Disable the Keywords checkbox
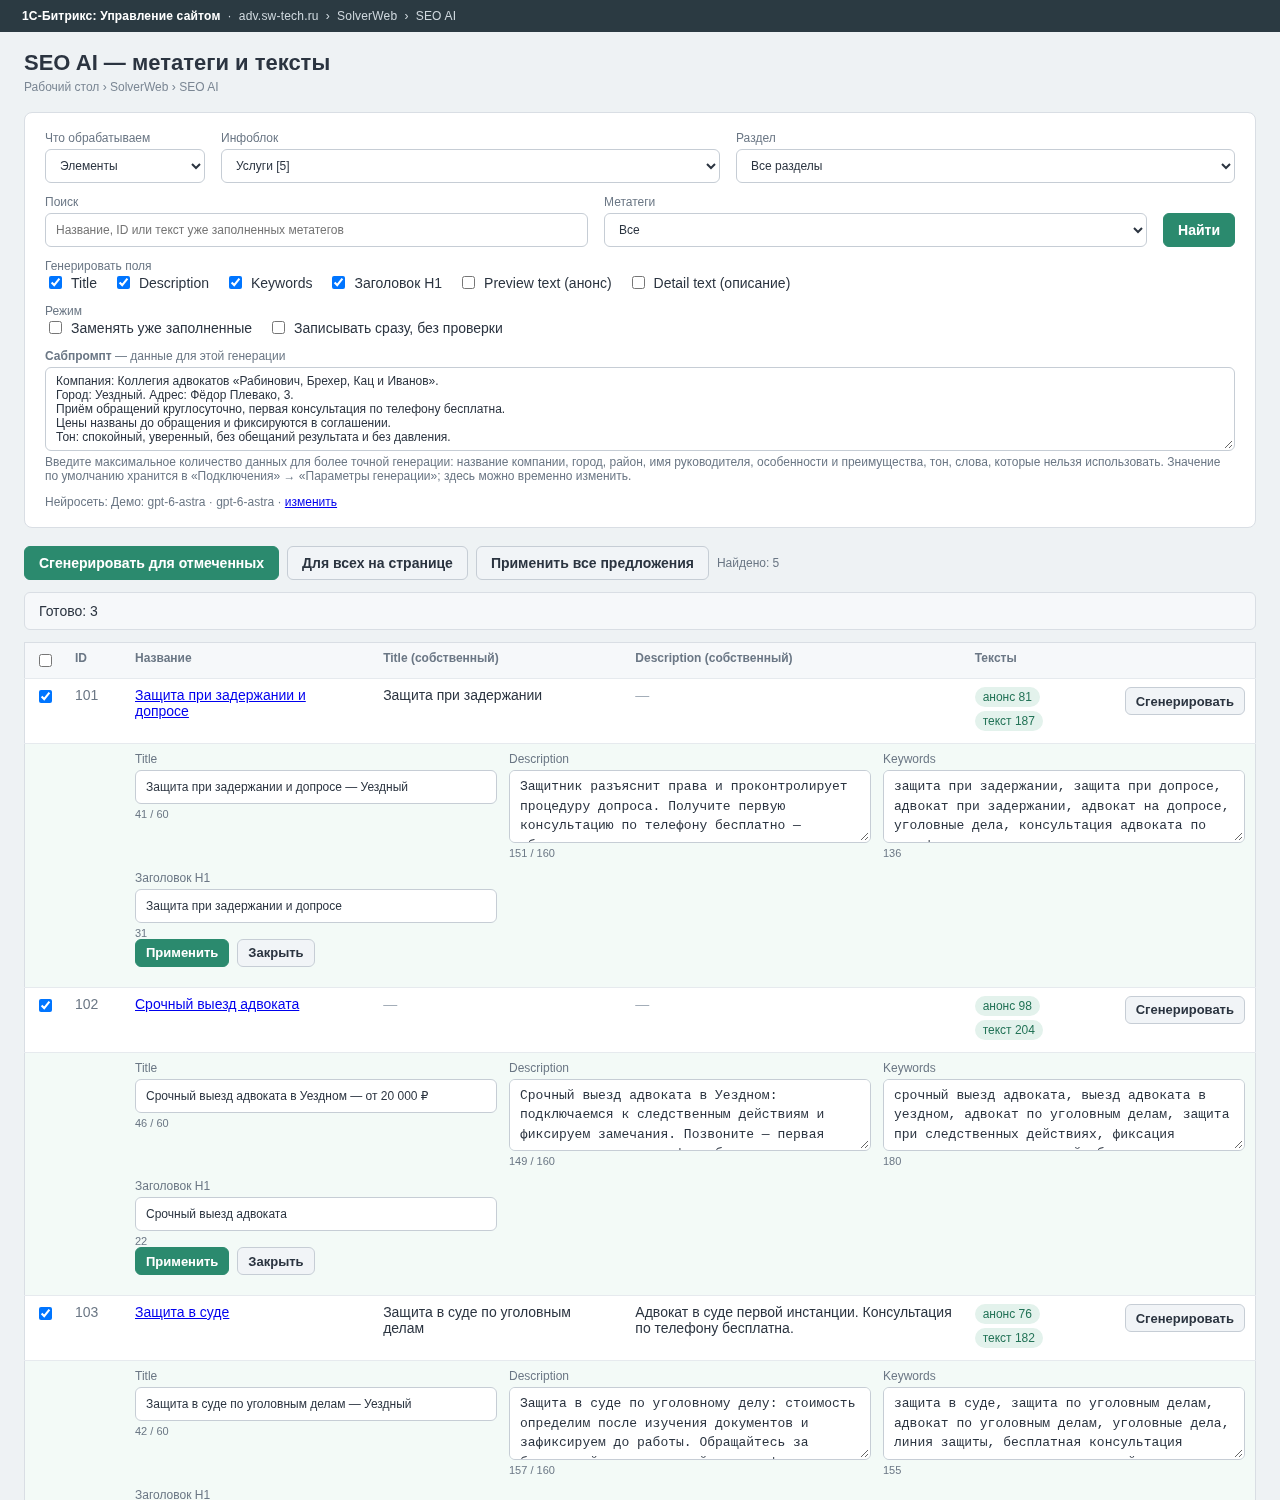This screenshot has height=1500, width=1280. [x=236, y=283]
